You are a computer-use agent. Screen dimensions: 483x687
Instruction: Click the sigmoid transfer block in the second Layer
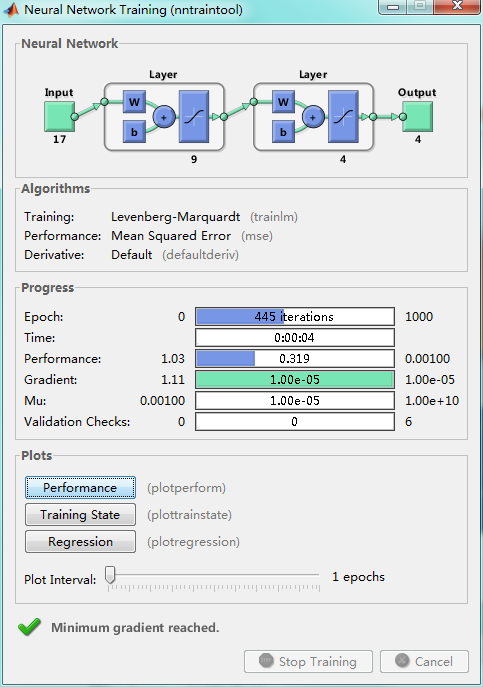point(343,117)
